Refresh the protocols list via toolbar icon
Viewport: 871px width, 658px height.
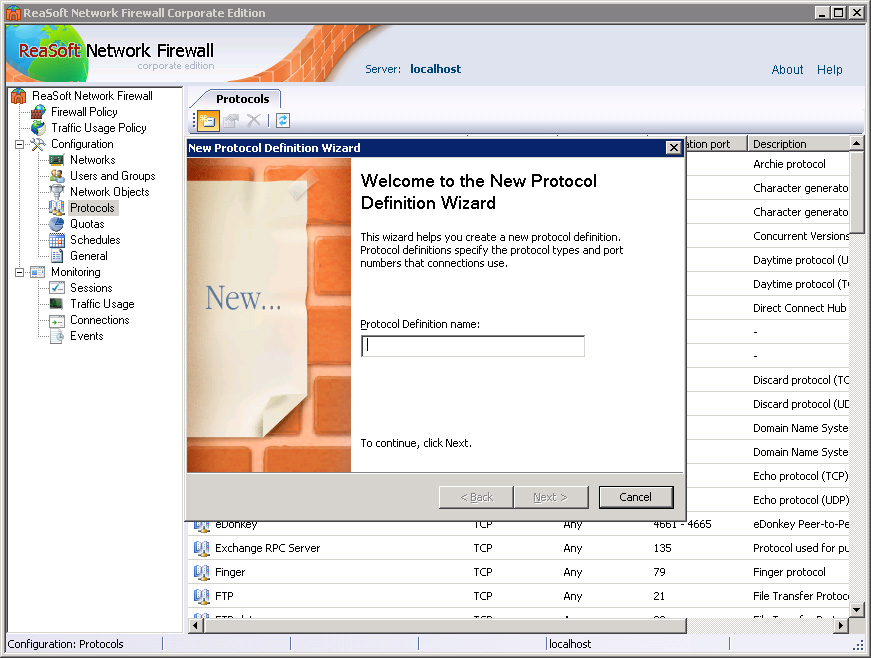[283, 120]
